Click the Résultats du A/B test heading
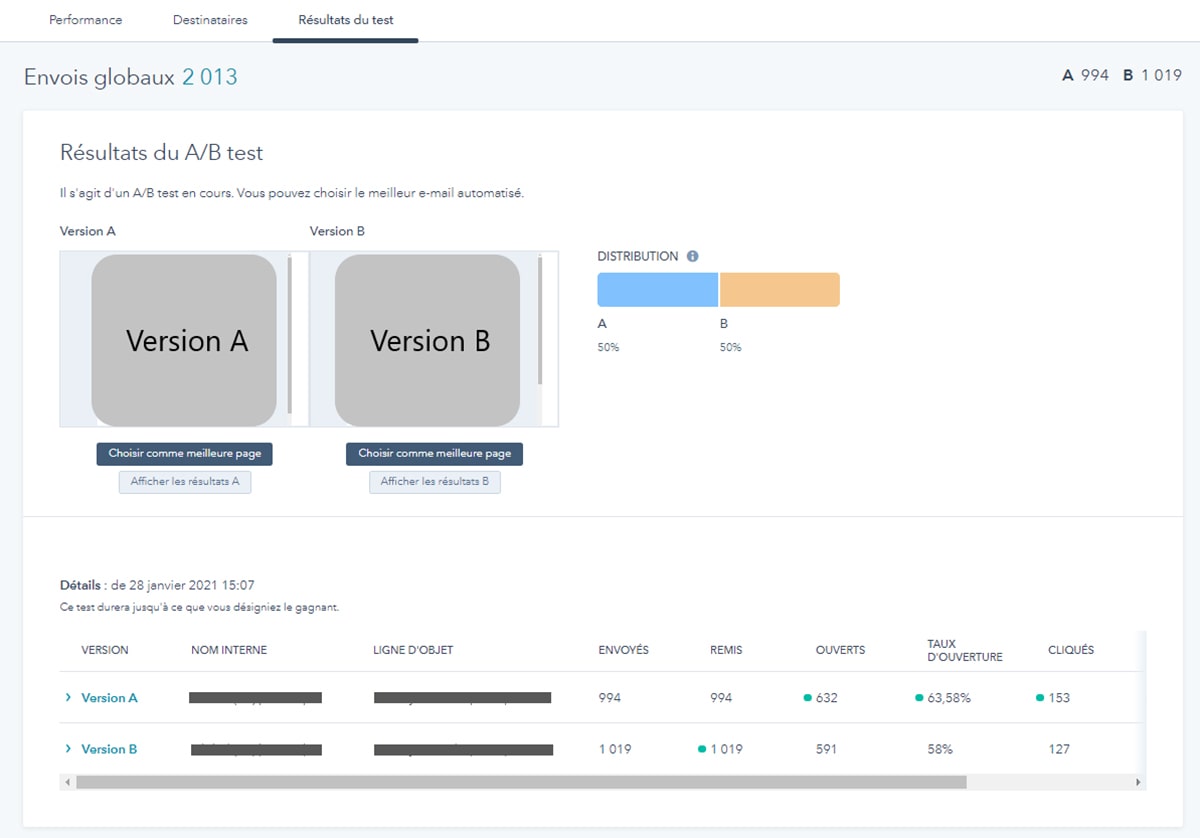This screenshot has height=838, width=1200. [x=162, y=153]
